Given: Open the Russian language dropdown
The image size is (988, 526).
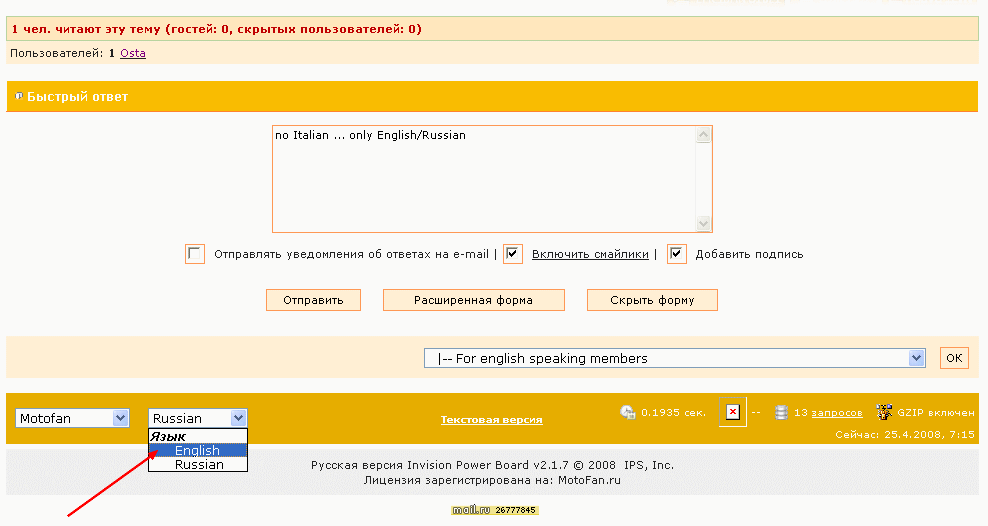Looking at the screenshot, I should (198, 418).
